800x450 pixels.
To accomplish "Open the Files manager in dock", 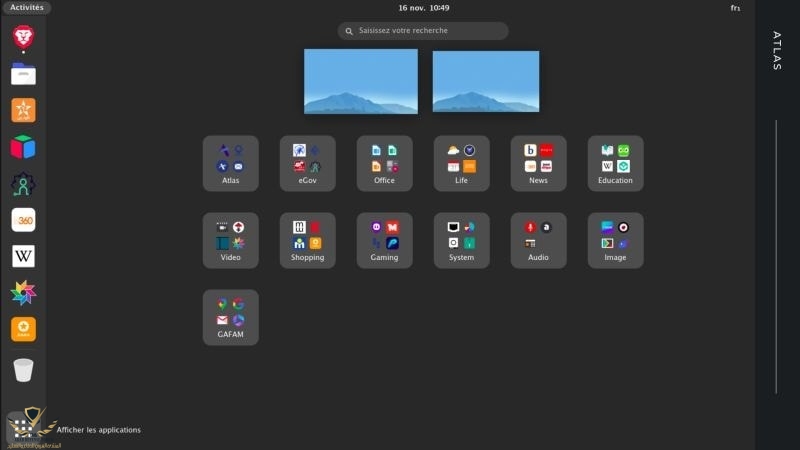I will click(x=23, y=74).
